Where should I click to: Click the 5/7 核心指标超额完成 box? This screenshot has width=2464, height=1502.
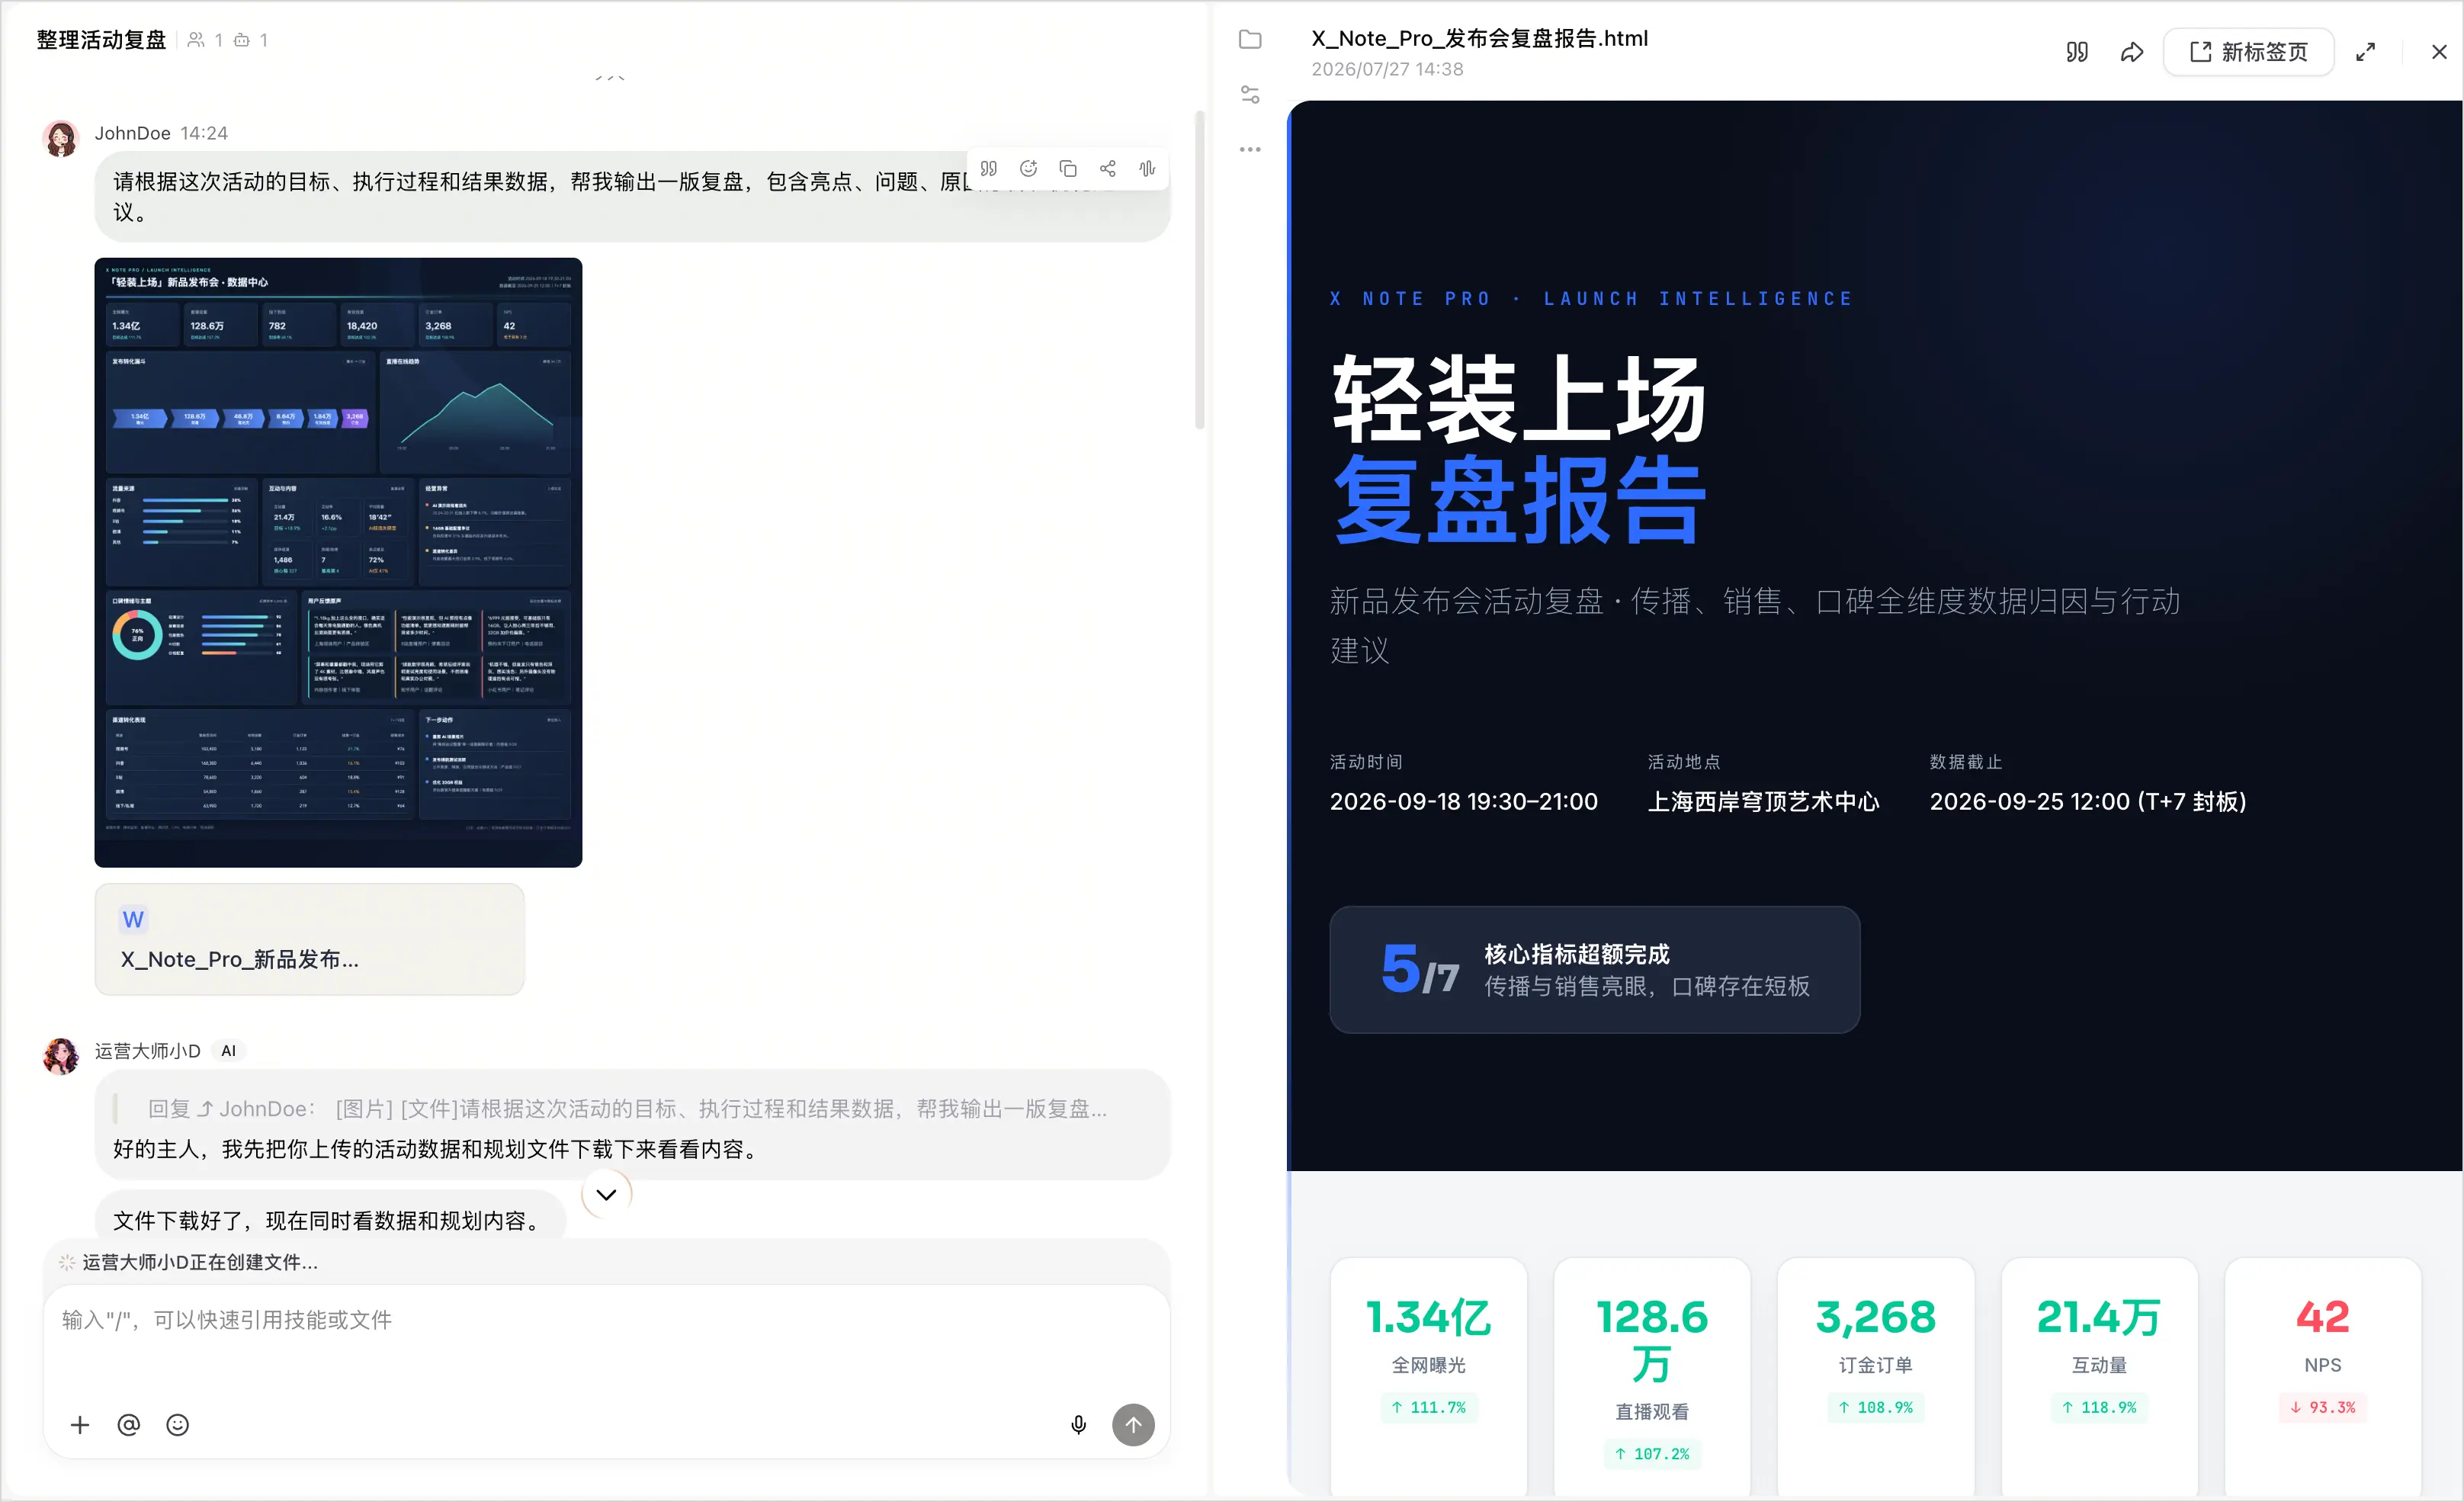tap(1595, 969)
